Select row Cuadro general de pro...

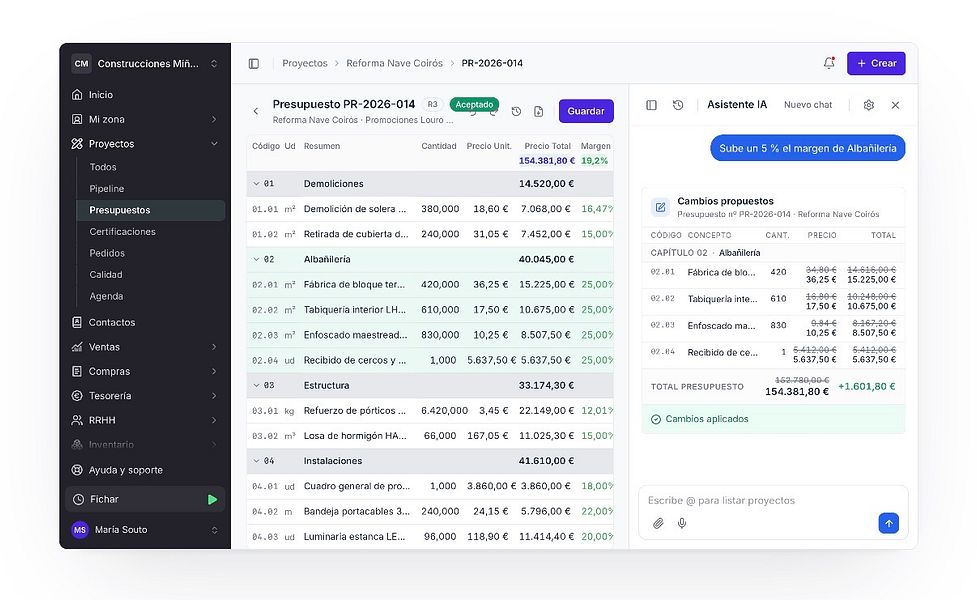[430, 486]
